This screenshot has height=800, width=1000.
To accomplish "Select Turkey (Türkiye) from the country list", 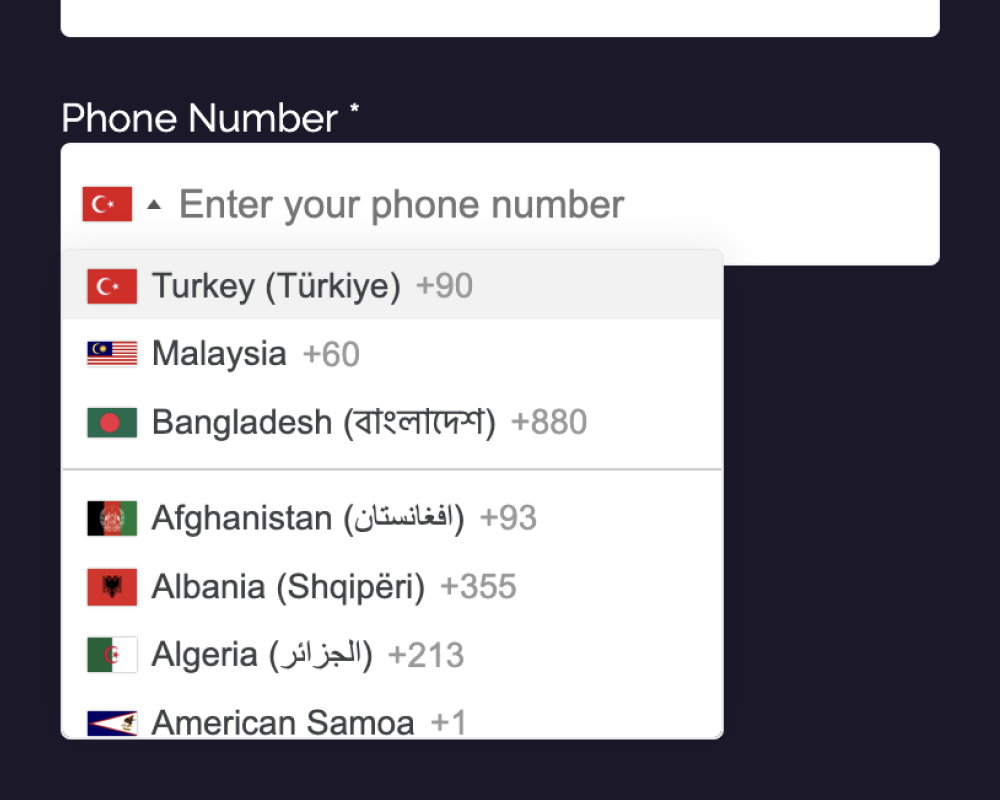I will [276, 287].
